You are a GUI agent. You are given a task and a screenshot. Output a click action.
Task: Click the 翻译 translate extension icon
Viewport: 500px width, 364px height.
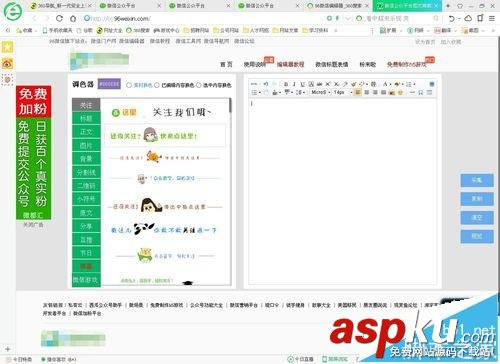point(443,30)
